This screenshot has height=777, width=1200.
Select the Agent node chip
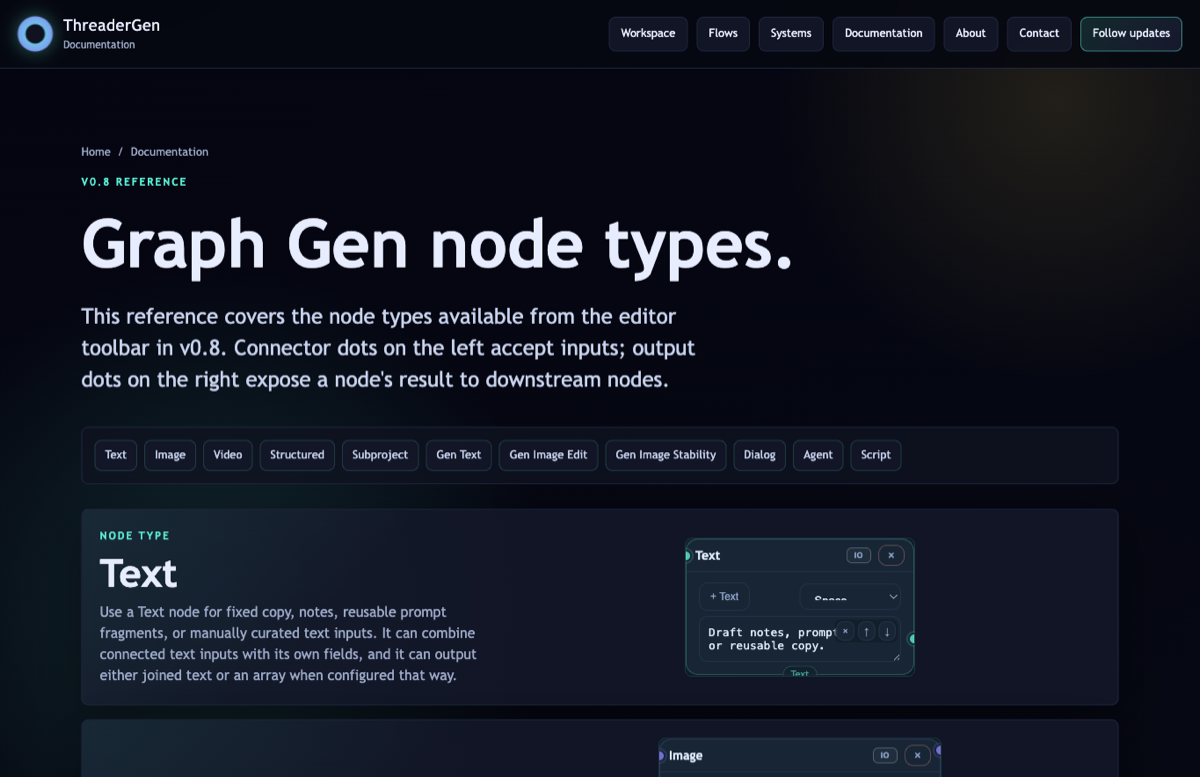click(x=818, y=455)
